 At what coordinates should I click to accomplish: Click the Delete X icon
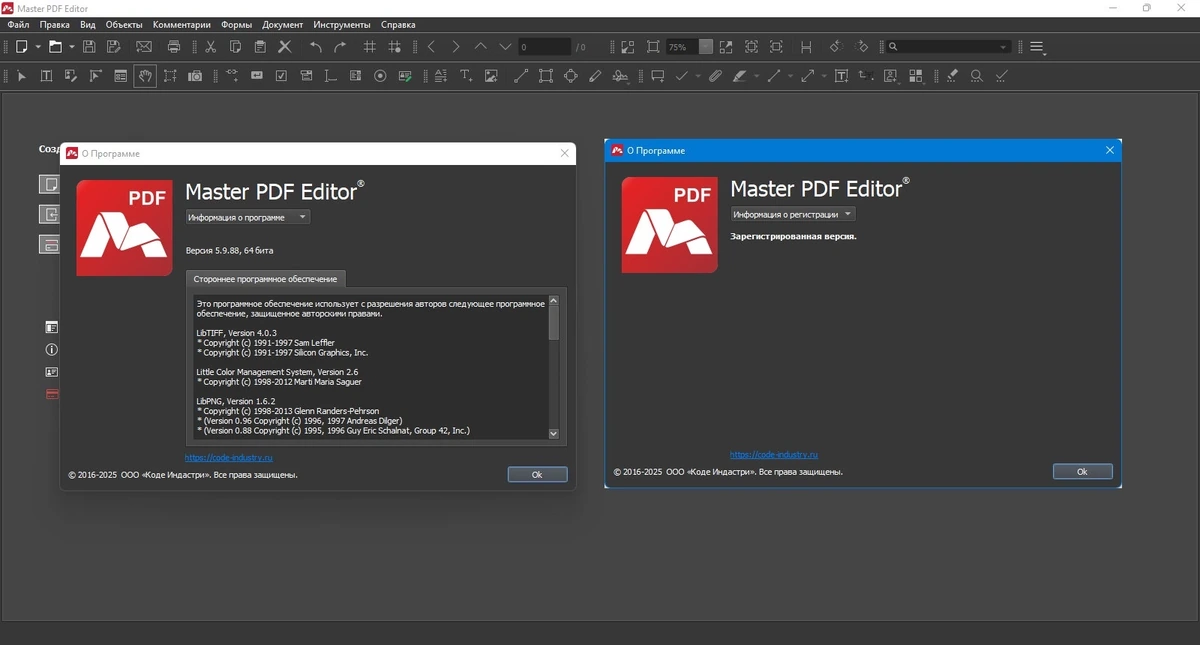tap(285, 47)
